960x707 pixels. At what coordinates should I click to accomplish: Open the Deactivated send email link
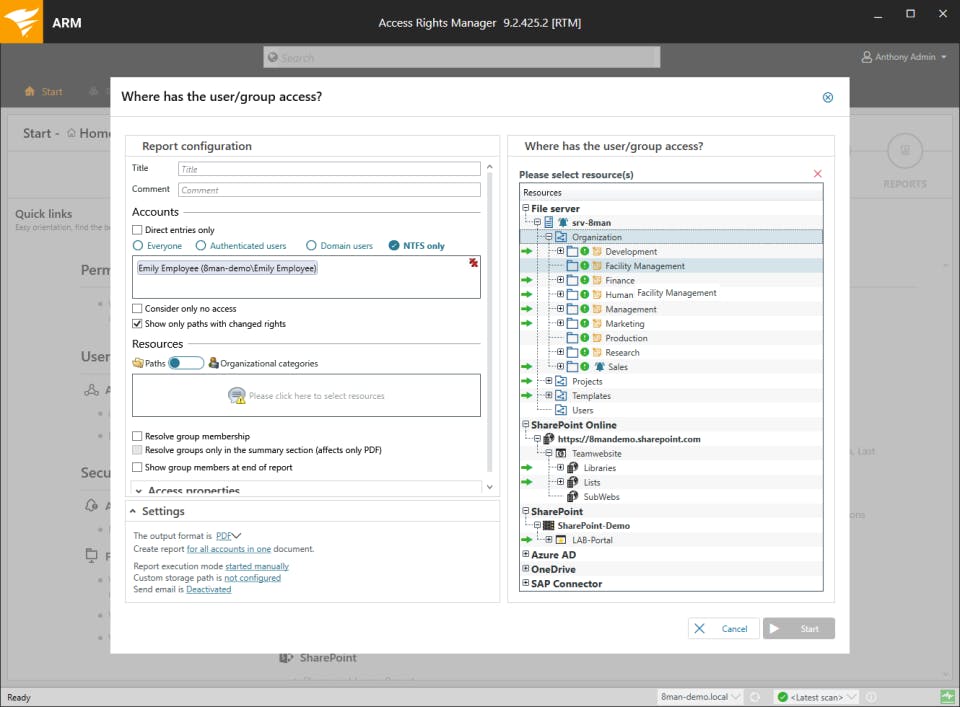tap(209, 589)
